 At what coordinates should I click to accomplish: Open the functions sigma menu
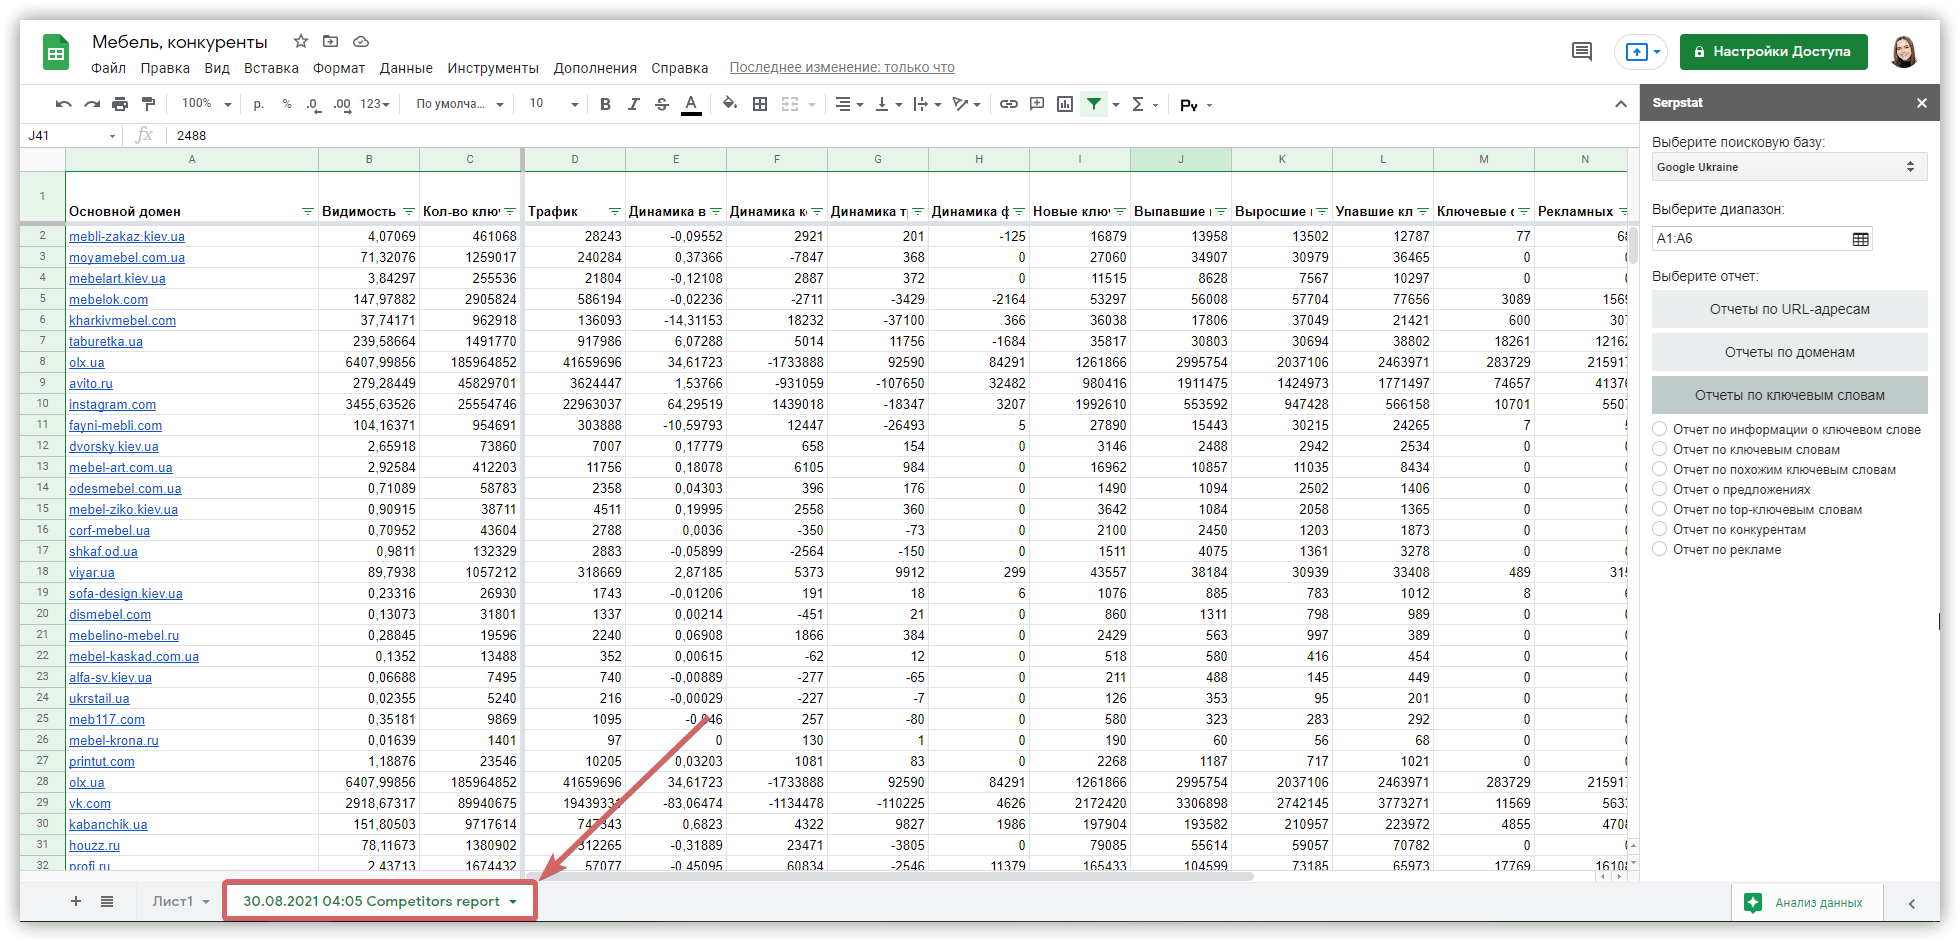click(1144, 104)
